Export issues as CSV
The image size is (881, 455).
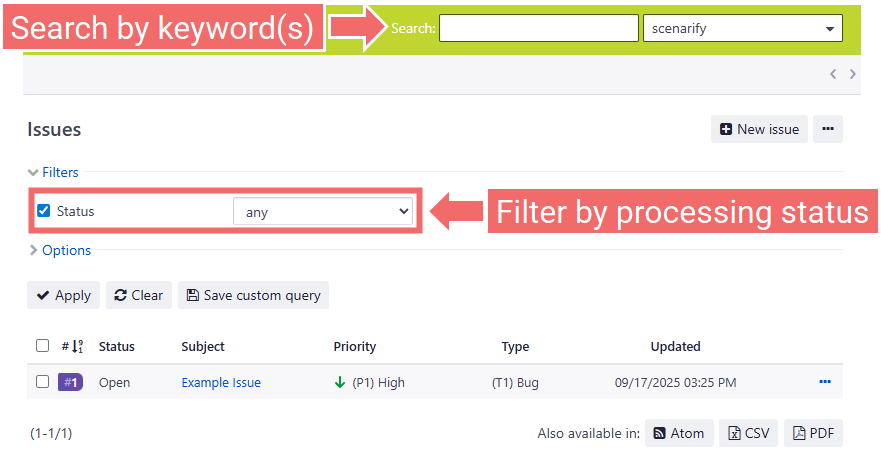pyautogui.click(x=748, y=433)
